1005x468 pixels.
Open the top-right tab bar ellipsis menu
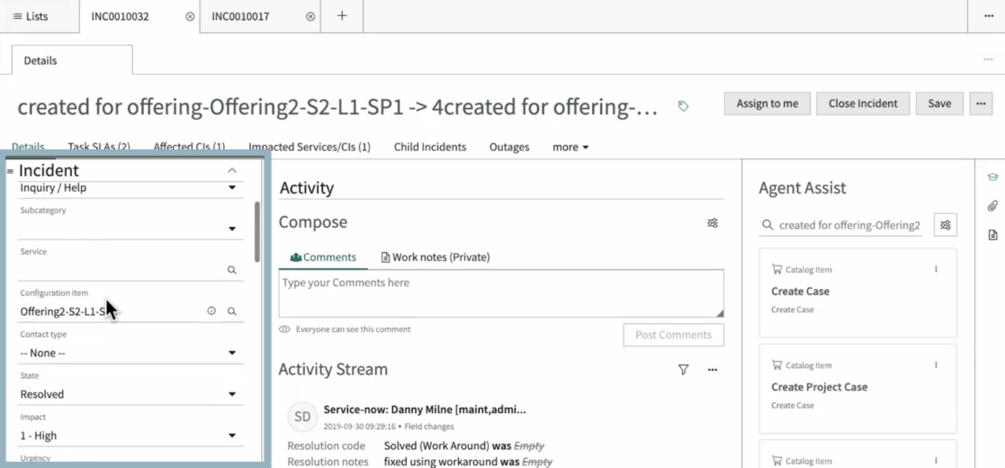pyautogui.click(x=988, y=16)
